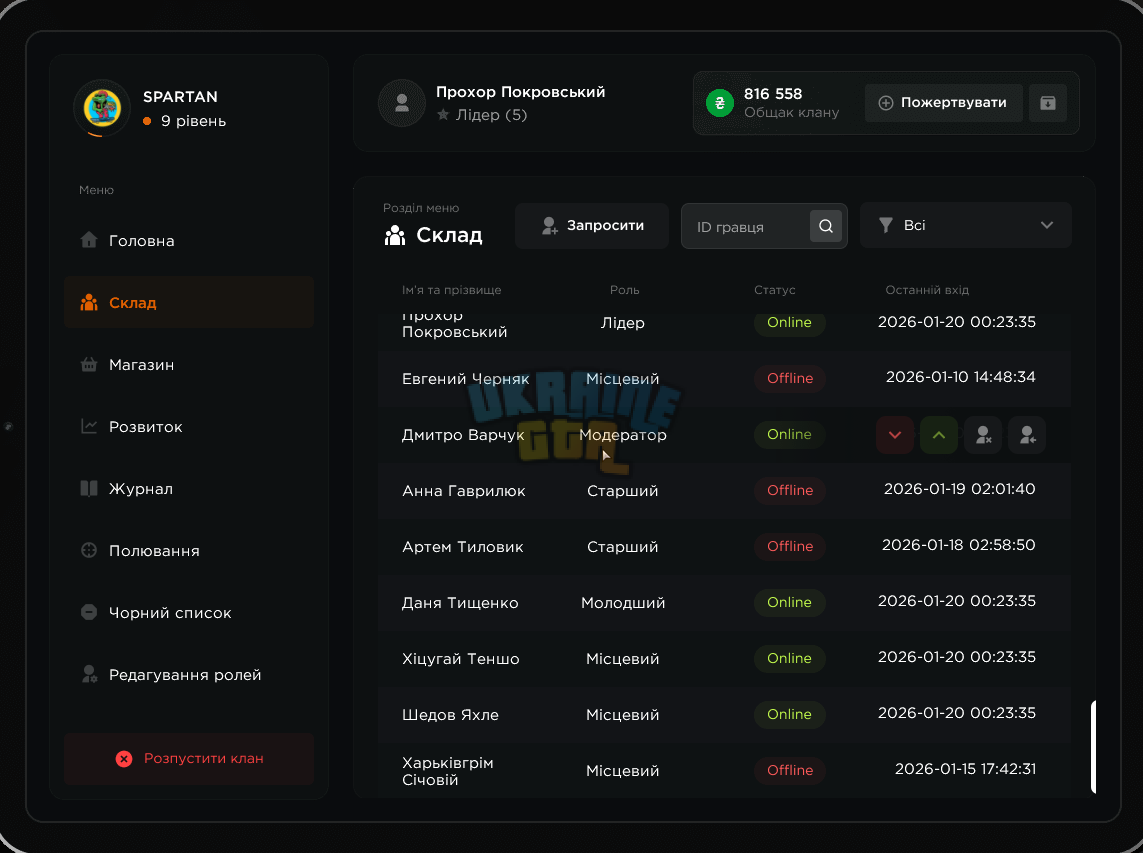This screenshot has height=853, width=1143.
Task: Kick member using the user-remove icon
Action: [x=983, y=435]
